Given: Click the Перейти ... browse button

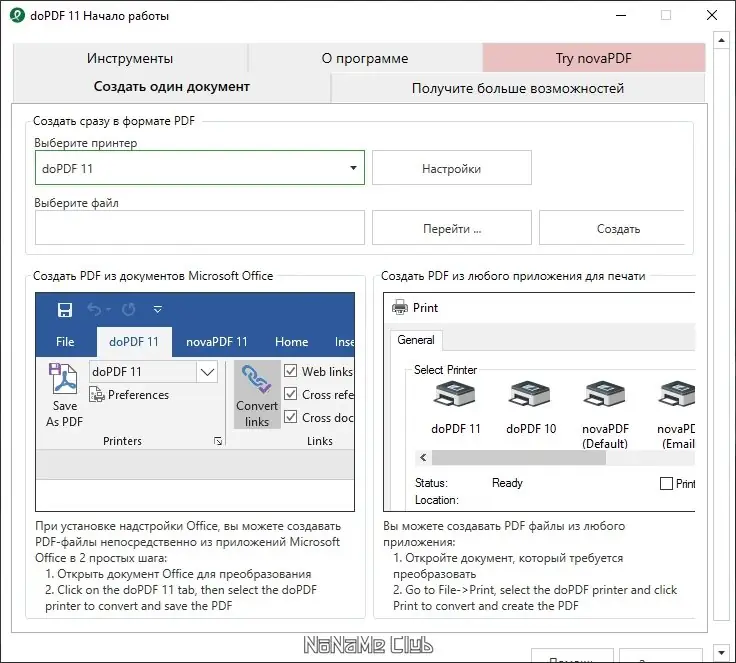Looking at the screenshot, I should (x=452, y=228).
